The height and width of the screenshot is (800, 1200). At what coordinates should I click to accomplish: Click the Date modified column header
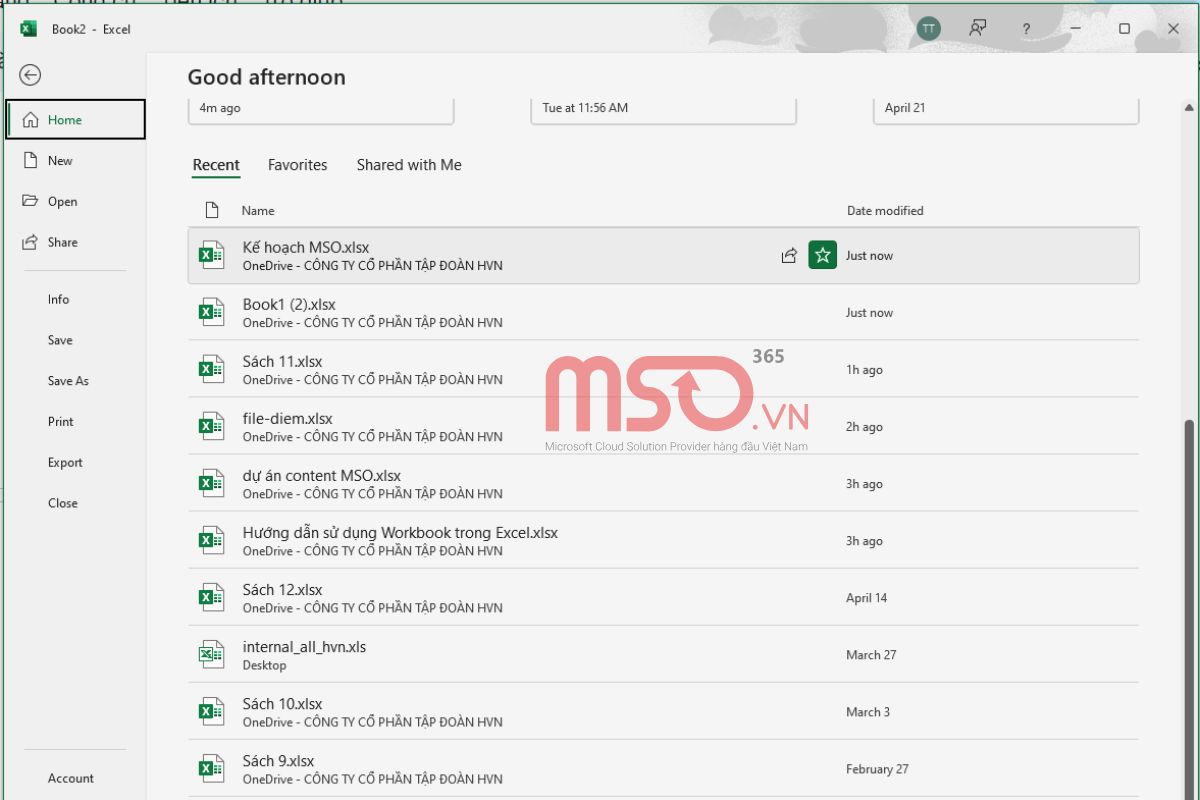tap(885, 211)
